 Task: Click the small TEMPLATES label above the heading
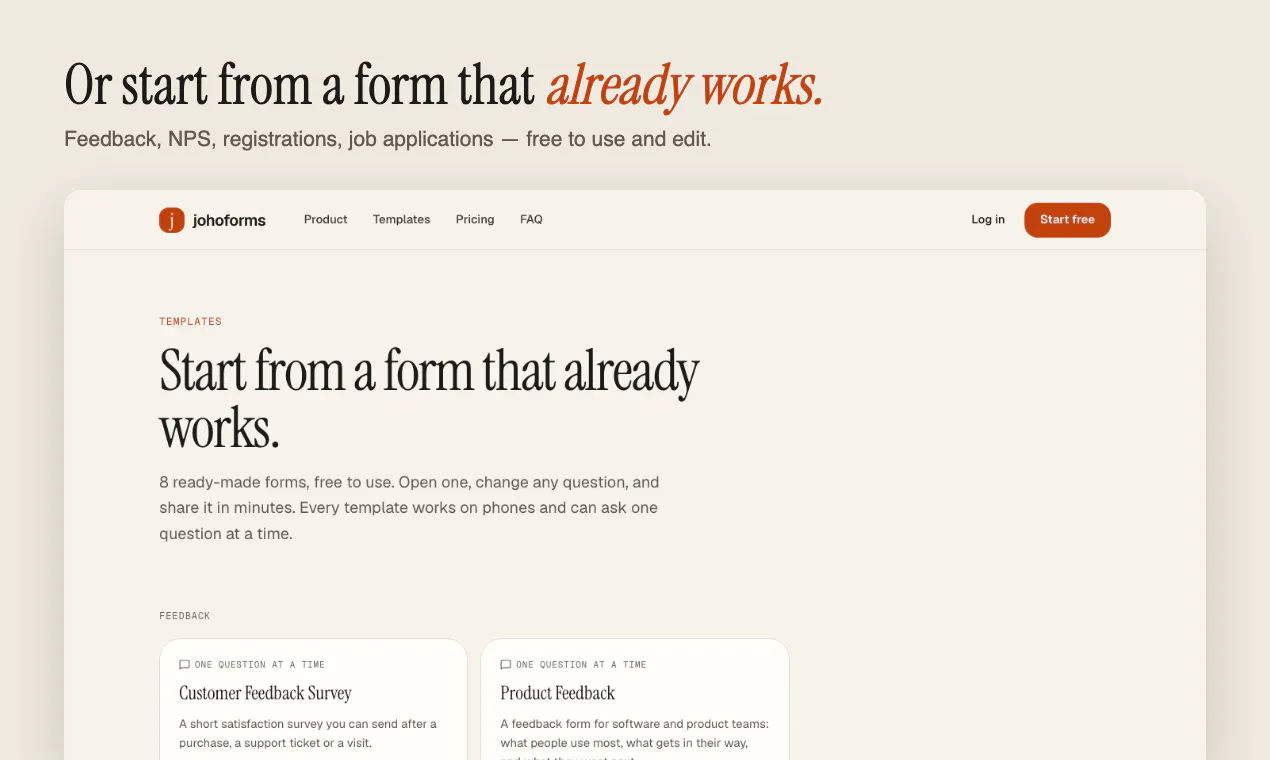[x=190, y=321]
